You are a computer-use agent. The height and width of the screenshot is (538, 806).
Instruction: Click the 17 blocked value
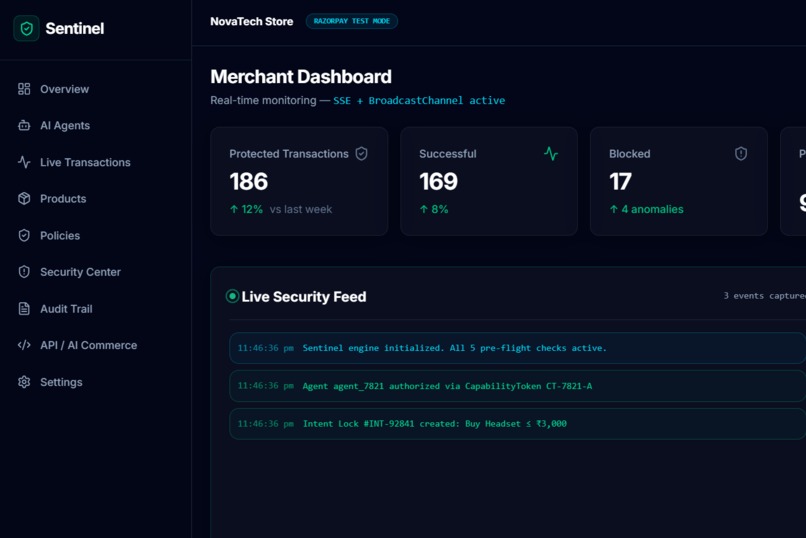[x=620, y=181]
